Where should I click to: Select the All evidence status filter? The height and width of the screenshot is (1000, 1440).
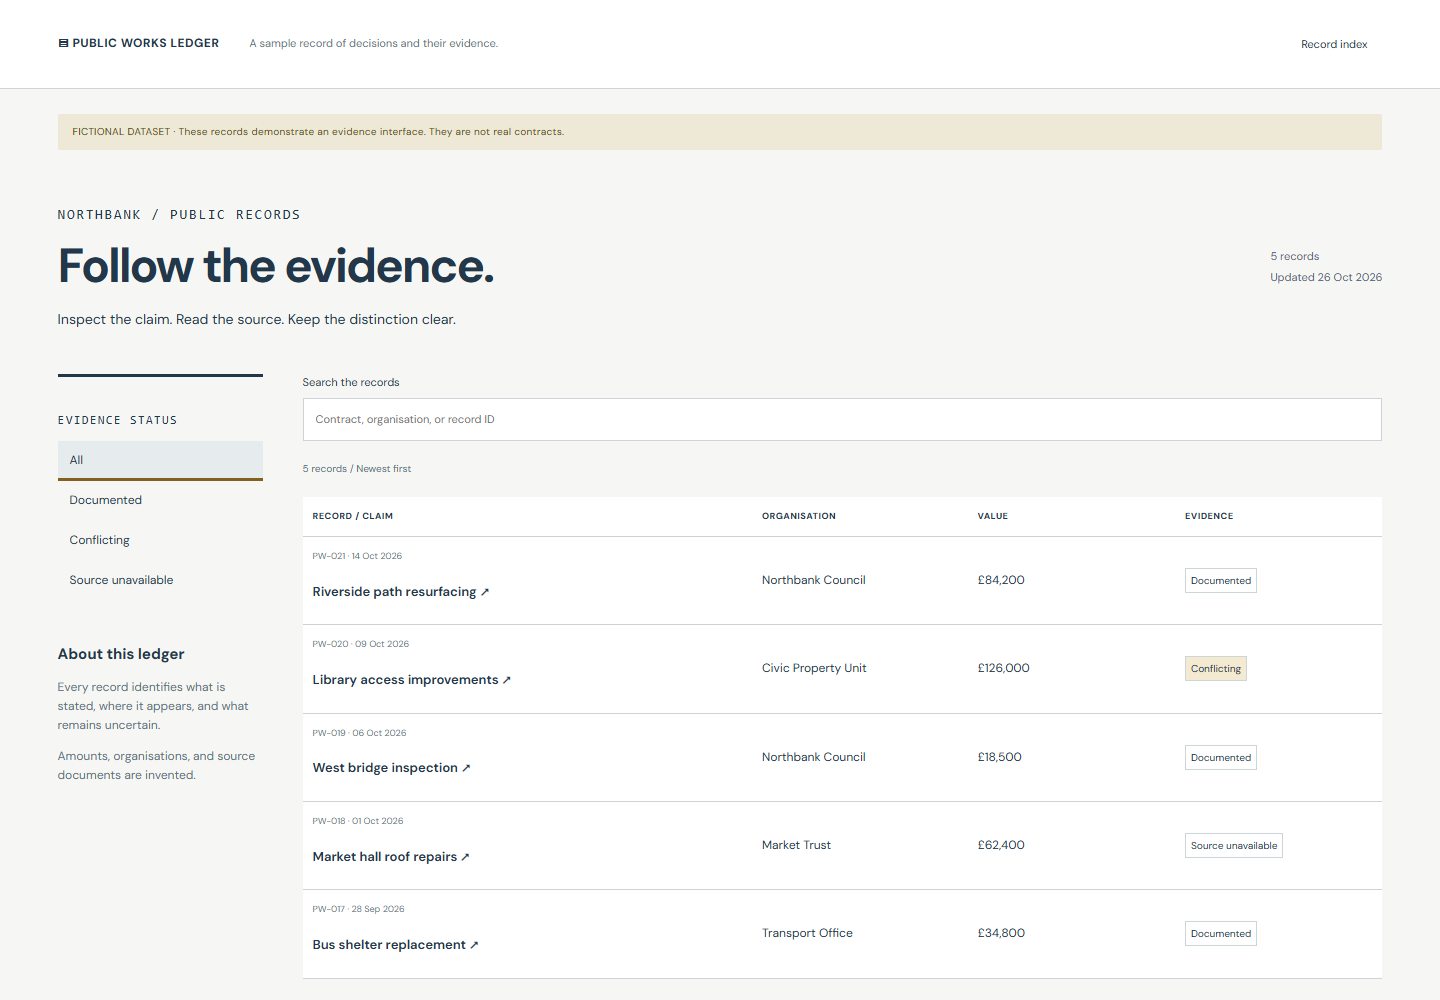160,460
